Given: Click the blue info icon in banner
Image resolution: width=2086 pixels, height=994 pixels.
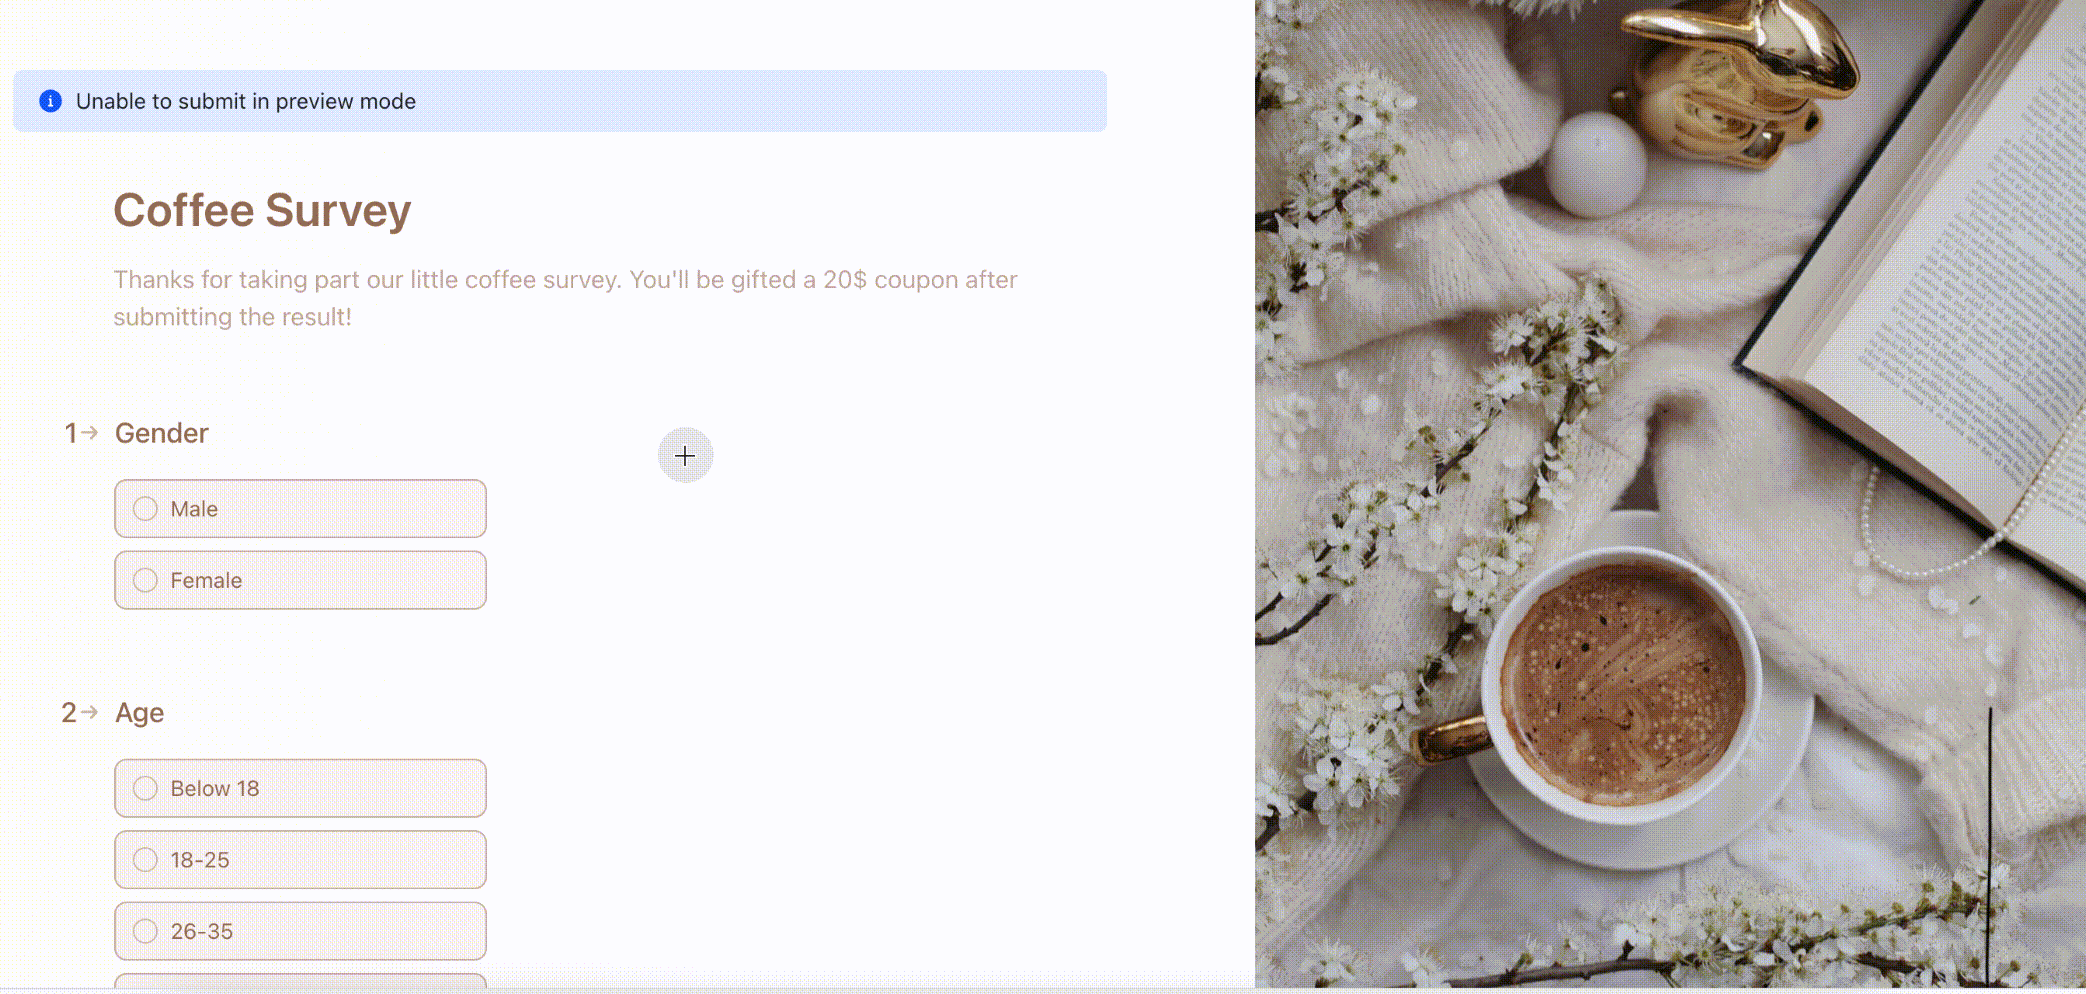Looking at the screenshot, I should [x=50, y=101].
